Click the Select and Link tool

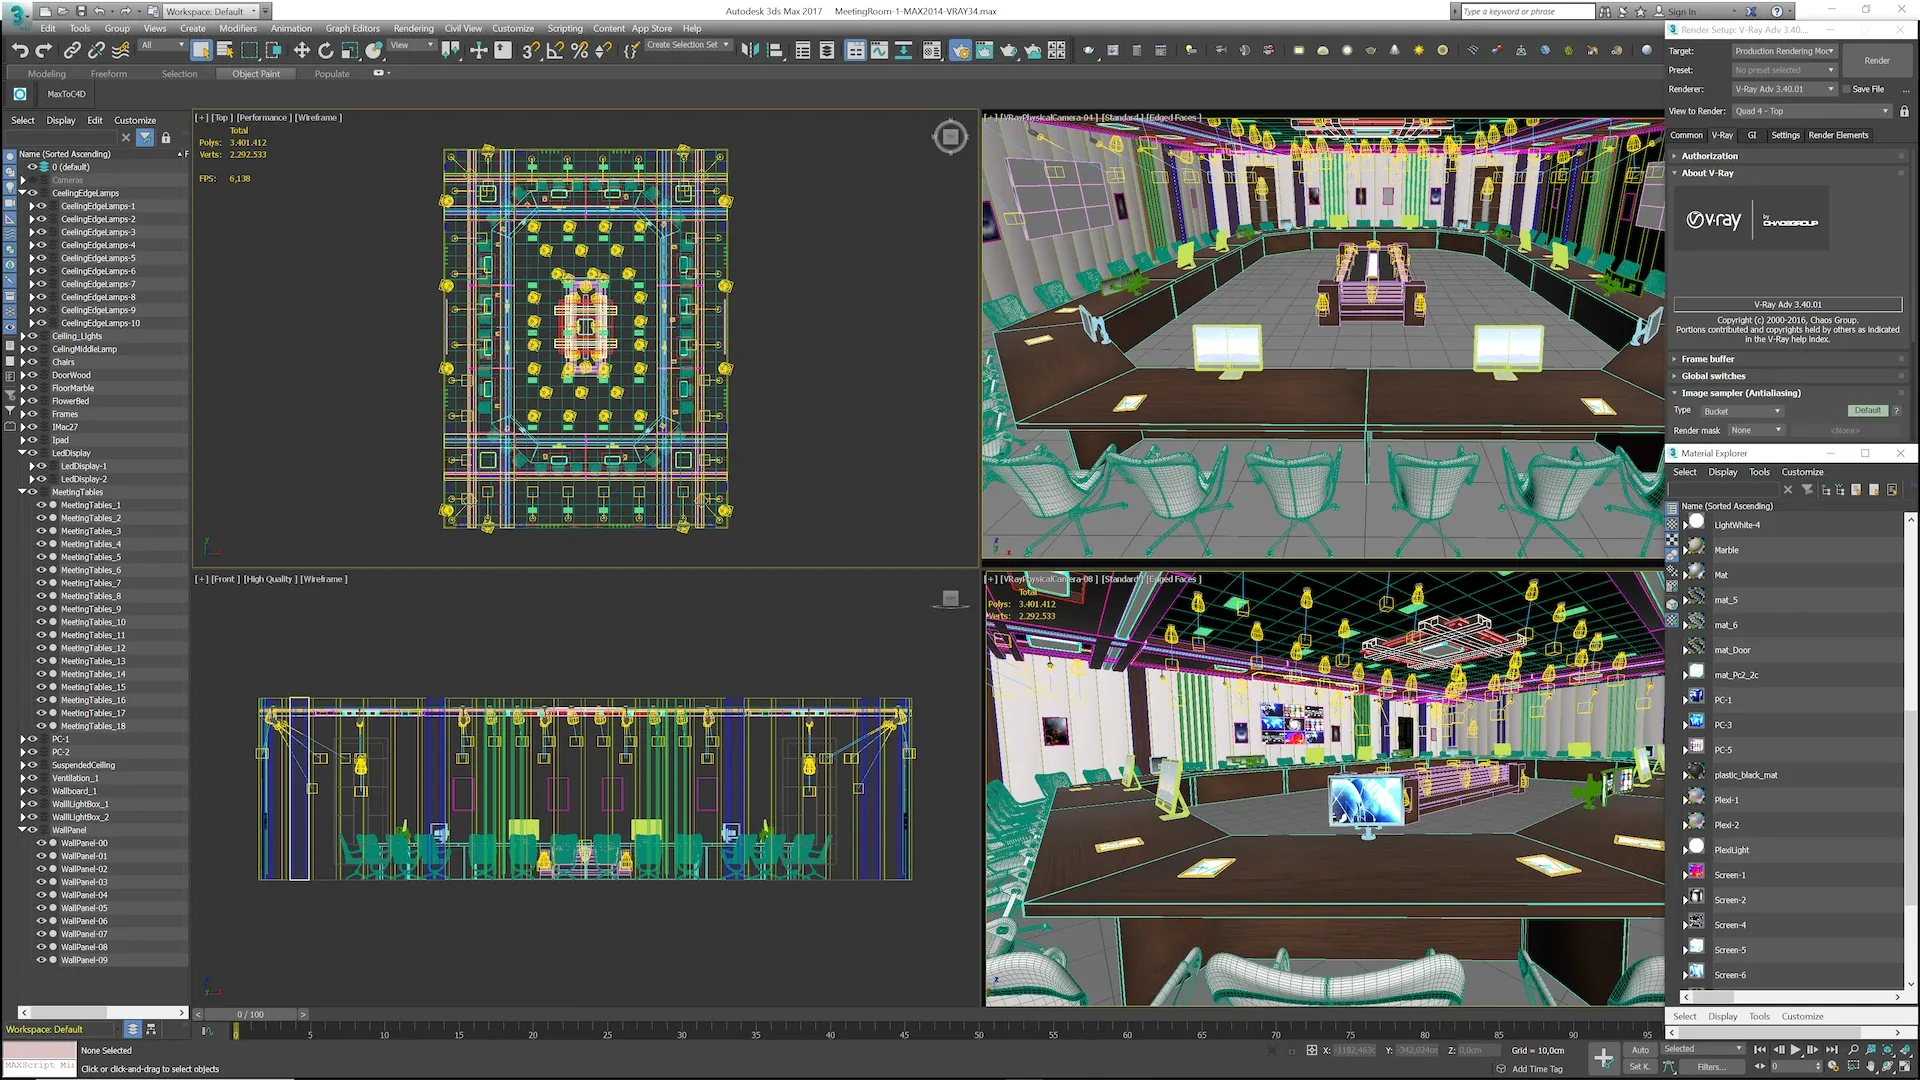[72, 50]
